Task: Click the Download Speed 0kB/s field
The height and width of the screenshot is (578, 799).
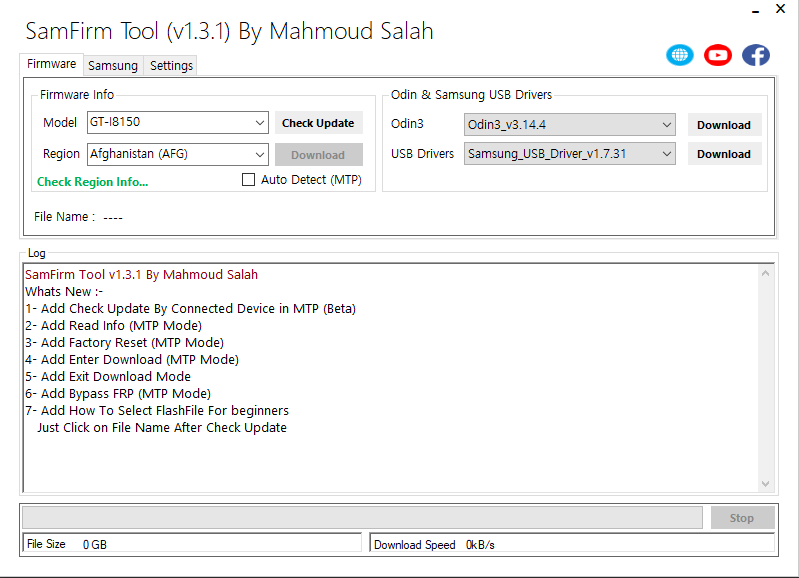Action: tap(572, 544)
